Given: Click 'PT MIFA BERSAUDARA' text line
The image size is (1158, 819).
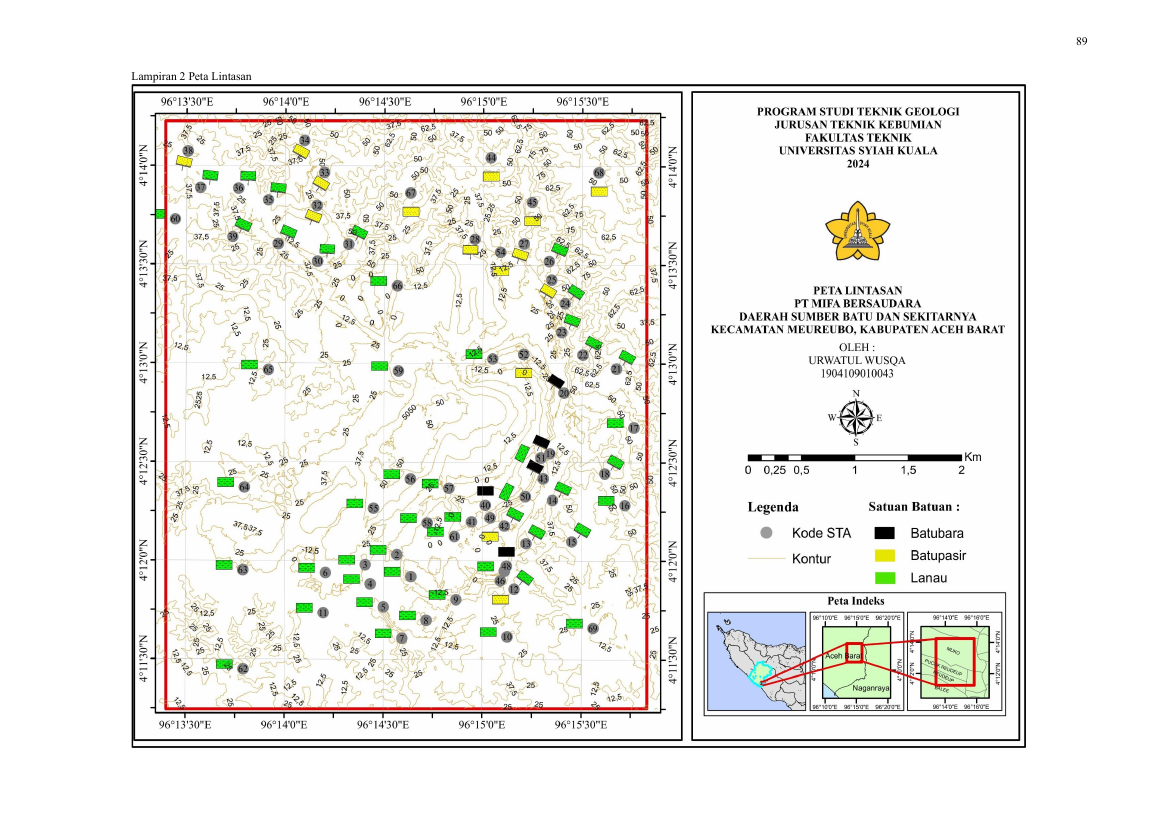Looking at the screenshot, I should coord(857,304).
